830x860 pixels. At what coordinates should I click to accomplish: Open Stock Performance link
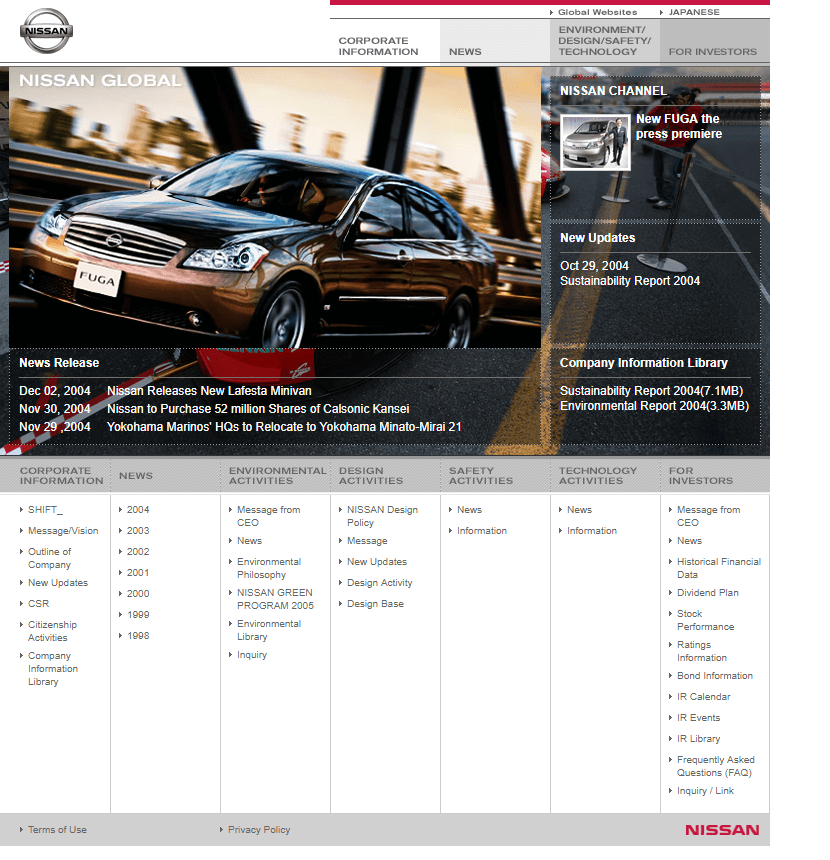705,620
